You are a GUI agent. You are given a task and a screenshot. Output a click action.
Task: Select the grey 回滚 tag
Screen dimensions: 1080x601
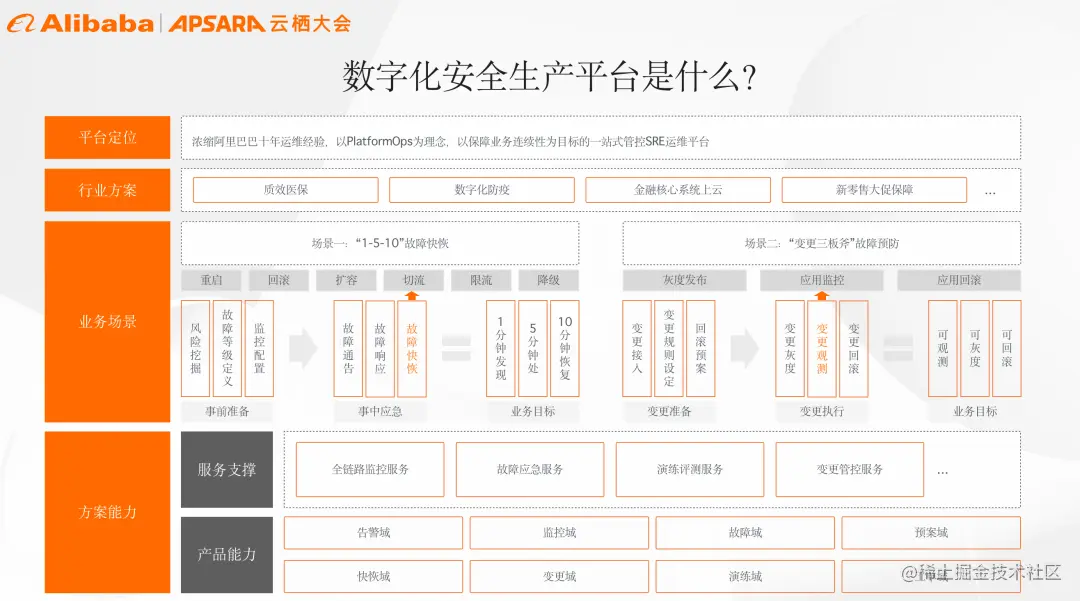pyautogui.click(x=279, y=280)
